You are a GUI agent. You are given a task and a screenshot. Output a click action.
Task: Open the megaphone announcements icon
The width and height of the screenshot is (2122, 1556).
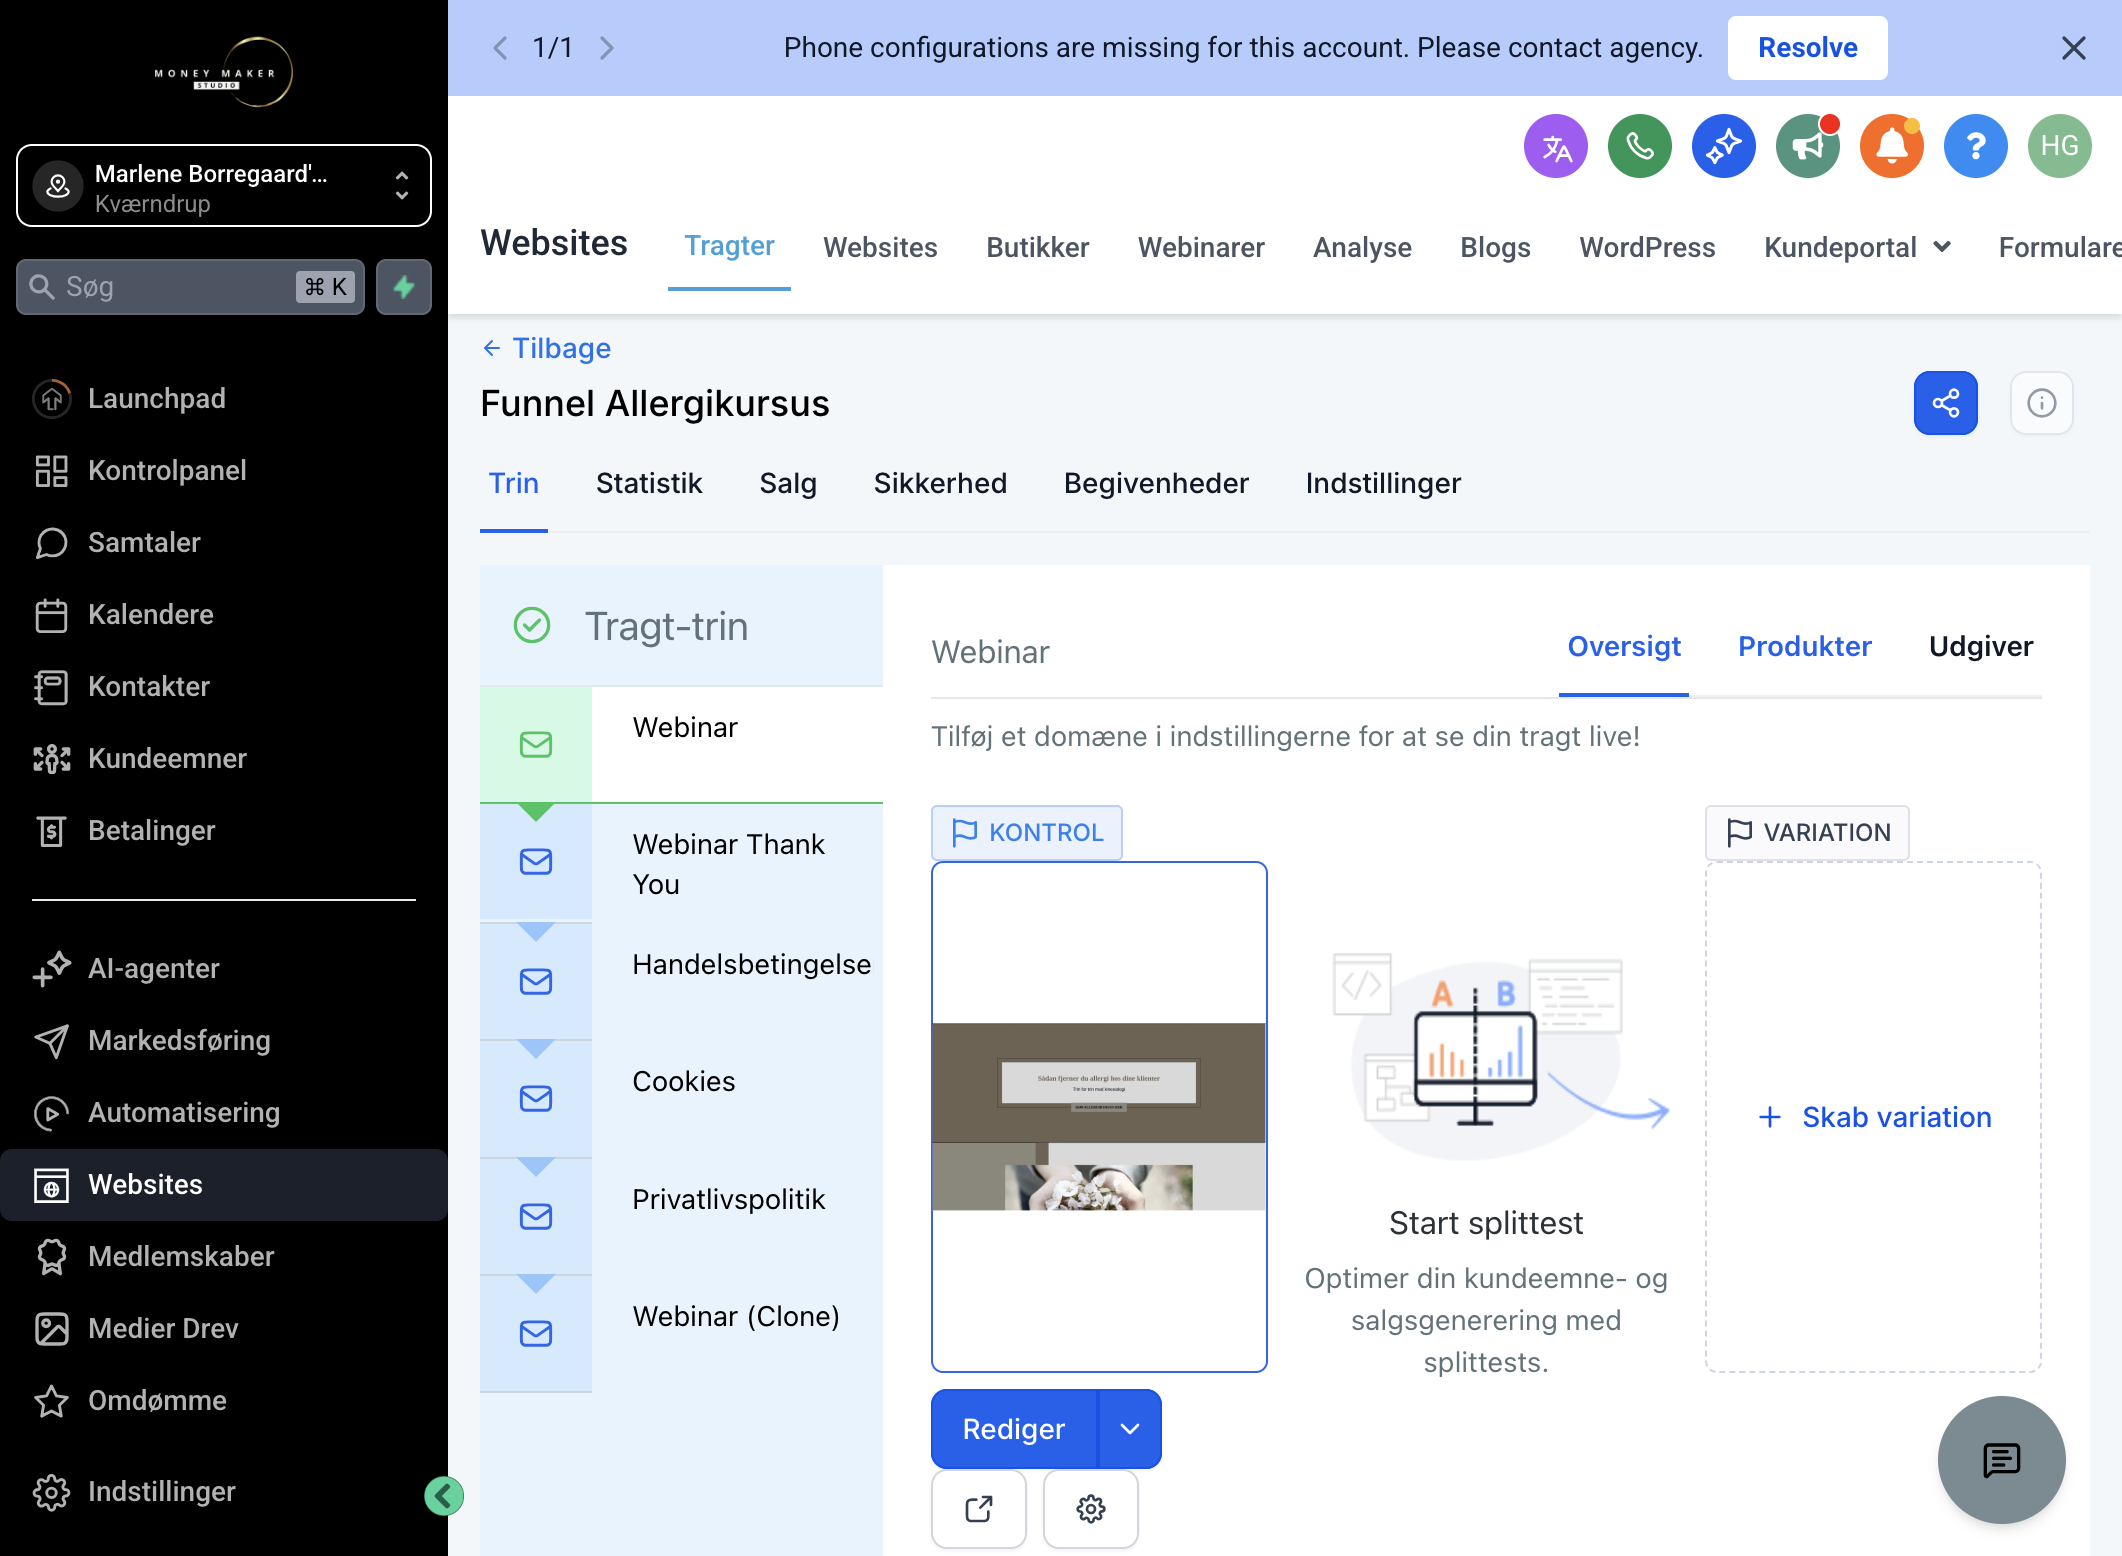pos(1807,146)
